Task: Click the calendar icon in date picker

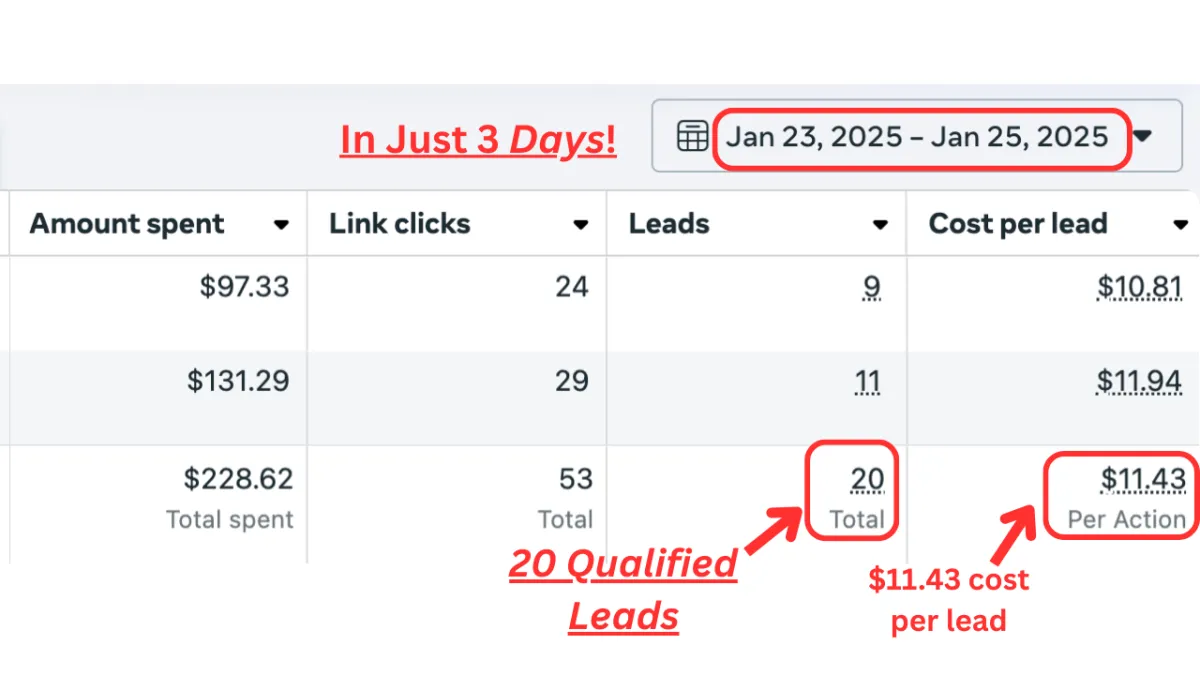Action: 692,136
